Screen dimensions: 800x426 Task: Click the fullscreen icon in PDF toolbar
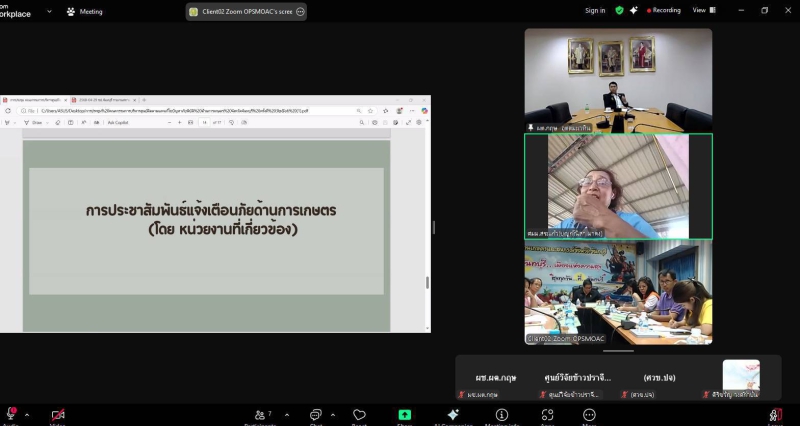(x=408, y=122)
